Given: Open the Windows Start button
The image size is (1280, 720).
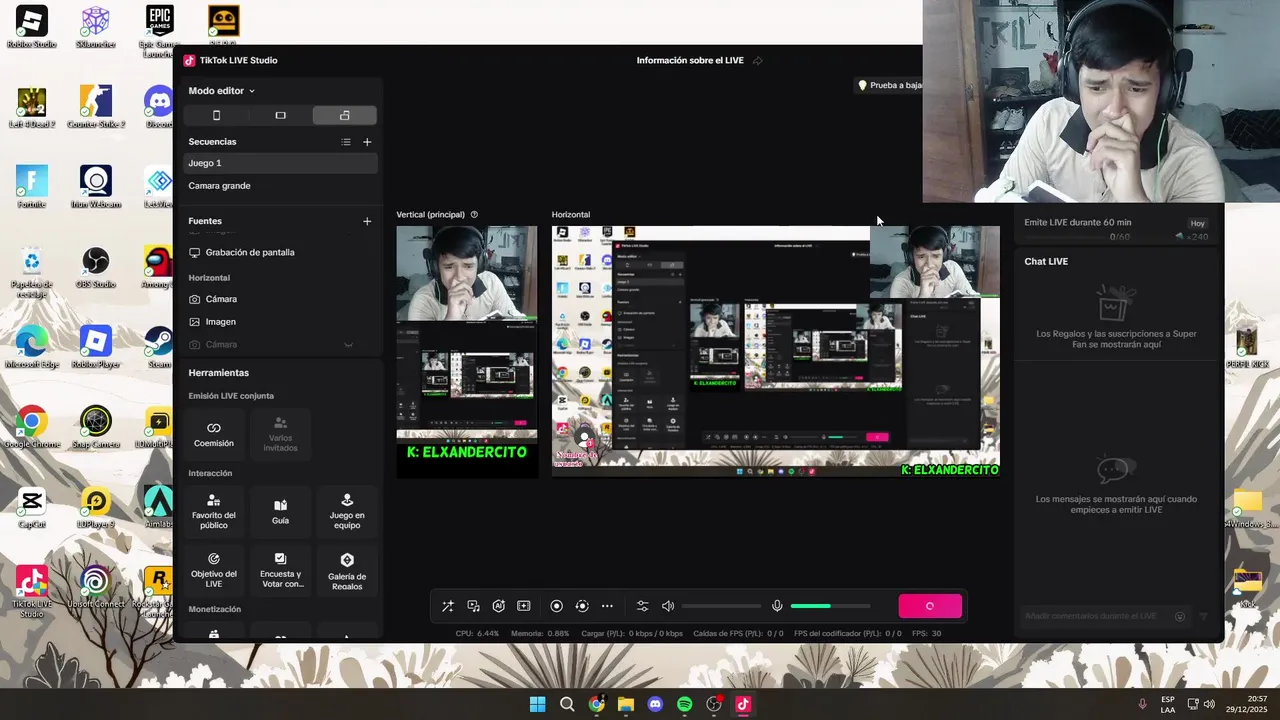Looking at the screenshot, I should 538,704.
